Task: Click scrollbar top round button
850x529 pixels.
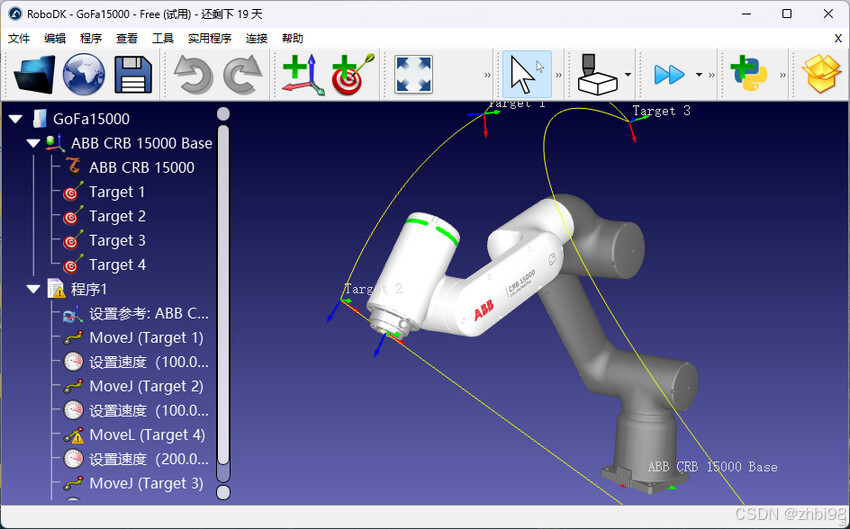Action: coord(223,114)
